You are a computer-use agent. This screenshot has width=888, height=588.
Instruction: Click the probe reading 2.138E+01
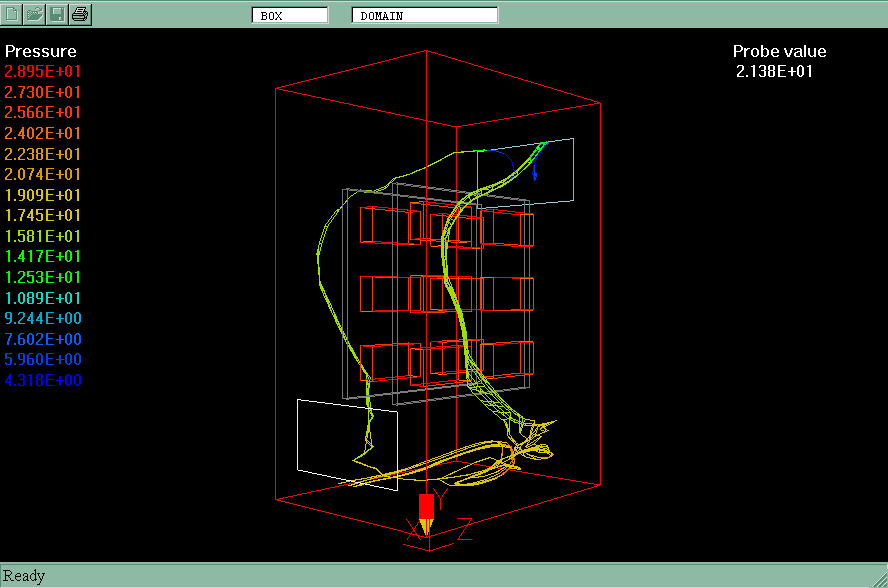click(774, 71)
